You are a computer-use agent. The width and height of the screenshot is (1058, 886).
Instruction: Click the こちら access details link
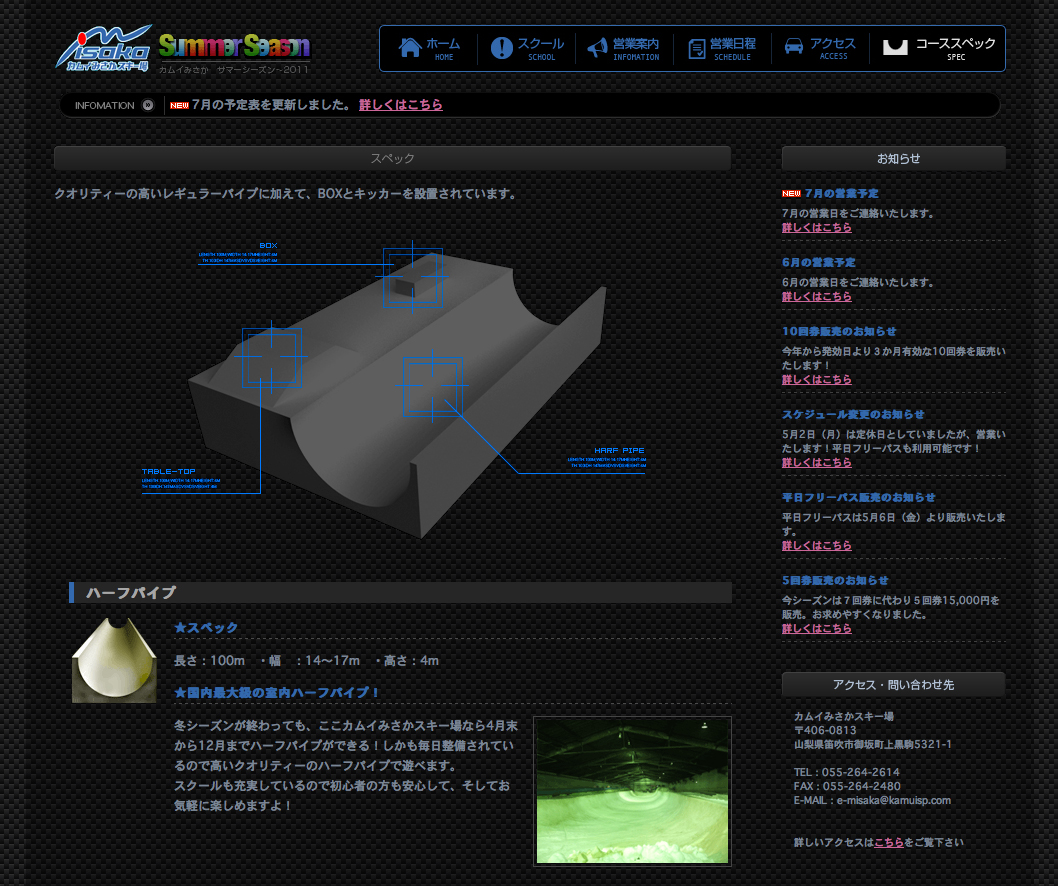coord(889,843)
